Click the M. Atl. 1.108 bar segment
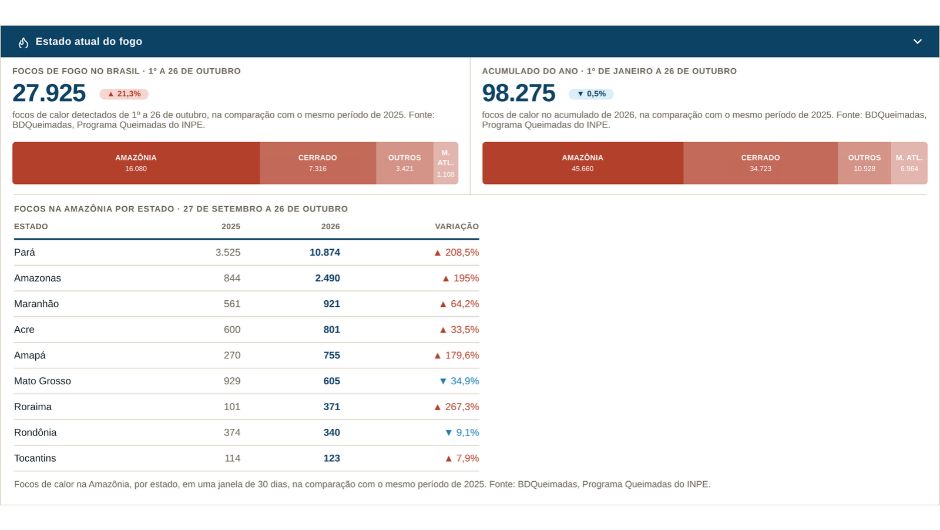This screenshot has width=940, height=530. (x=445, y=163)
